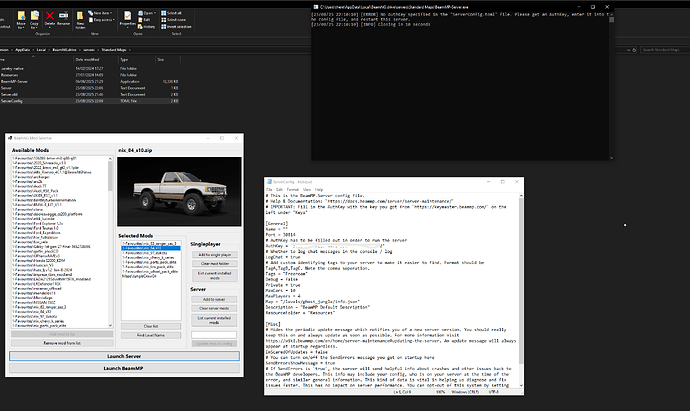Expand the Easy access dropdown
This screenshot has width=690, height=411.
(104, 20)
